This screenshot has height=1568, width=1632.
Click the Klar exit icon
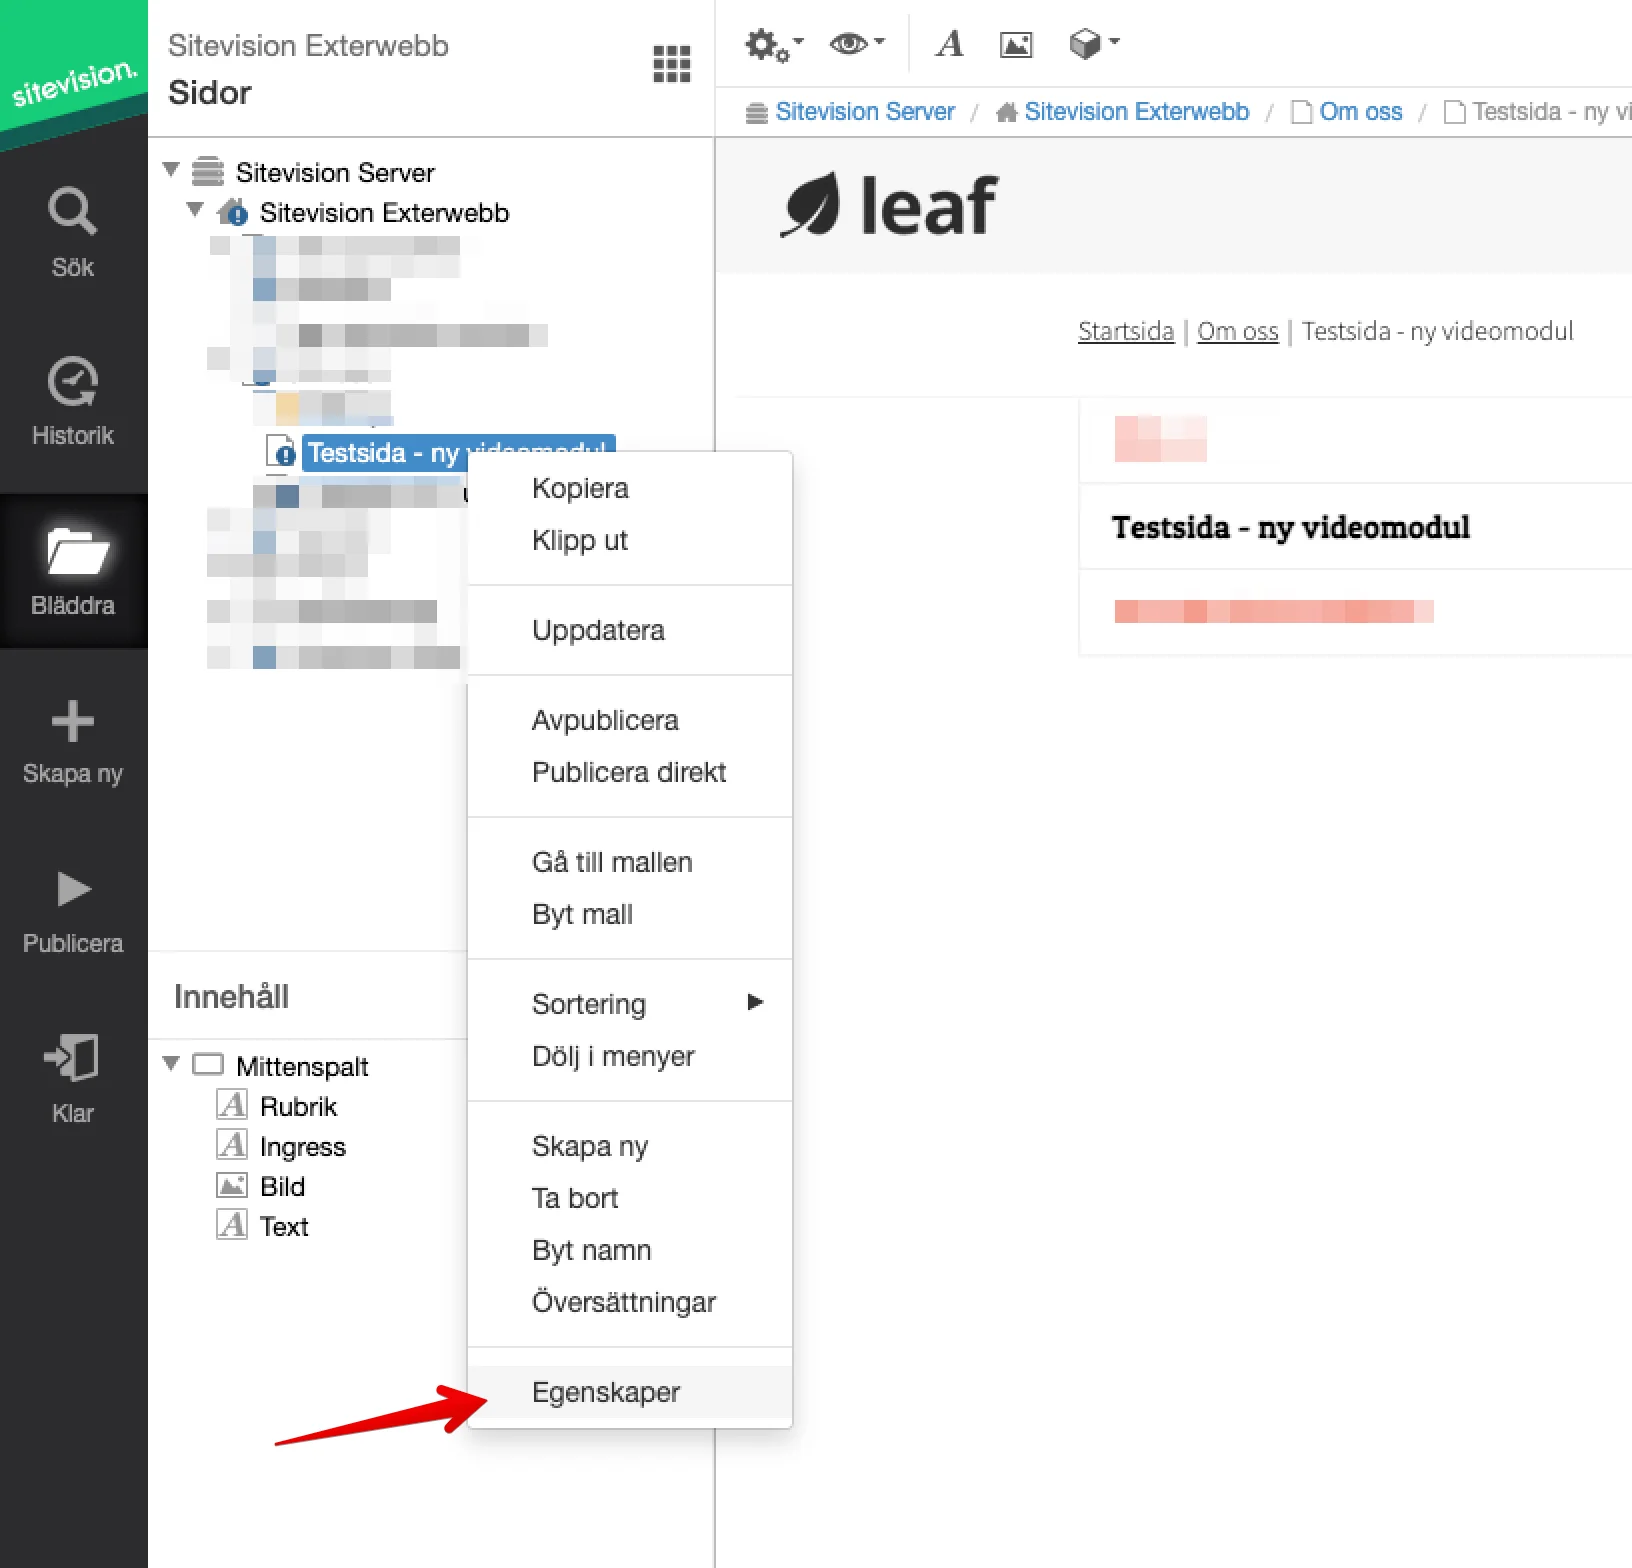click(71, 1057)
